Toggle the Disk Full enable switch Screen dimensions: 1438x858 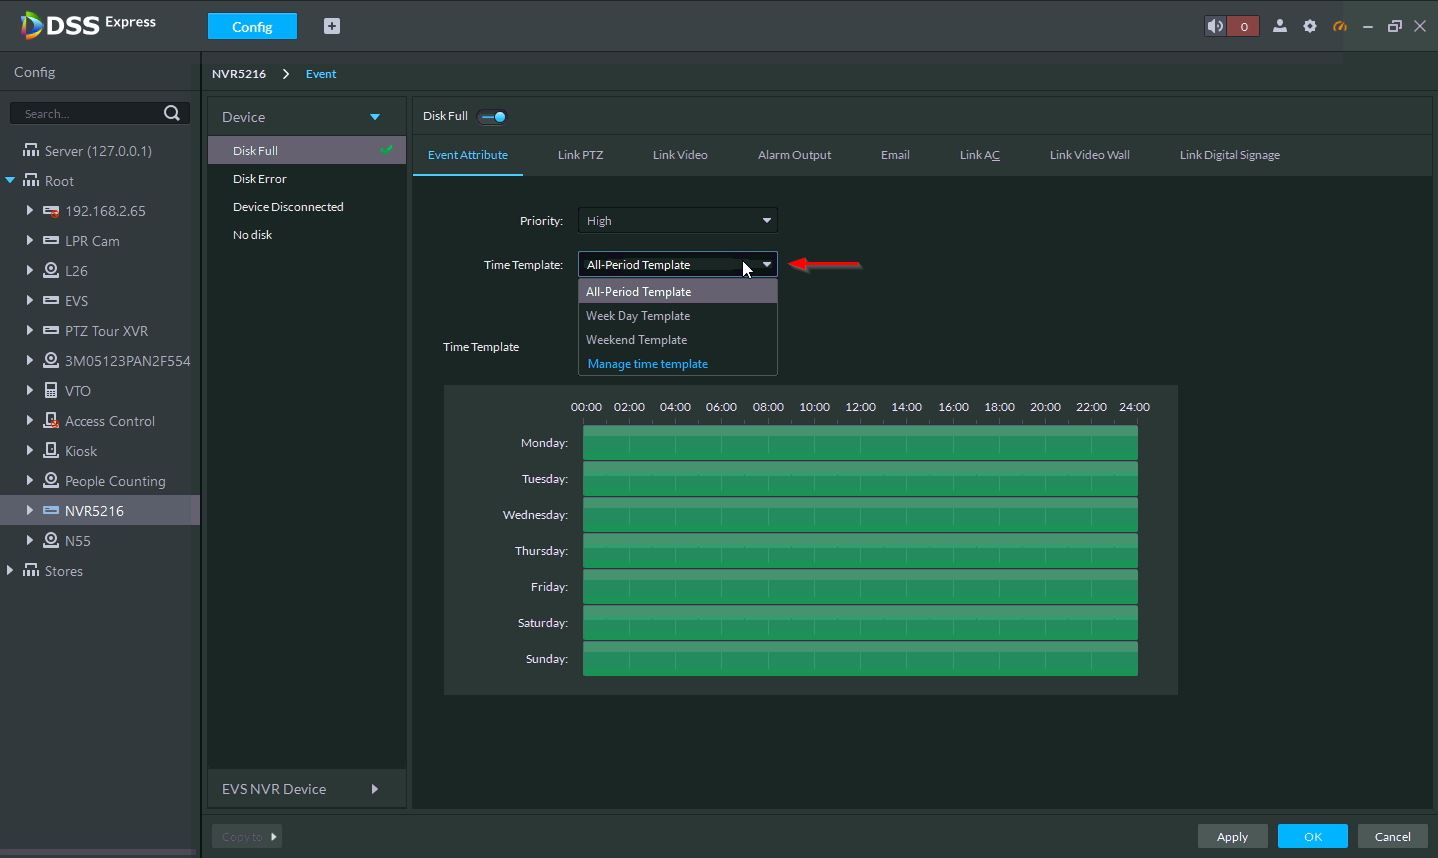tap(492, 117)
